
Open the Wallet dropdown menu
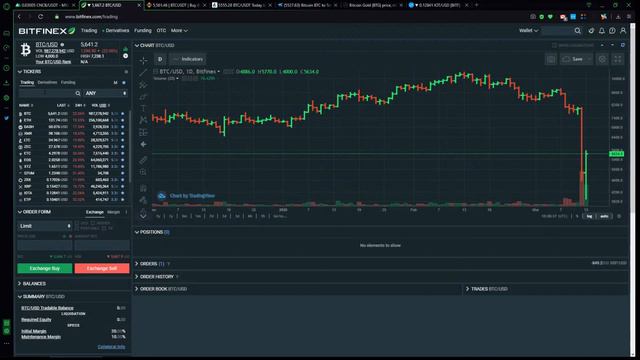coord(529,31)
